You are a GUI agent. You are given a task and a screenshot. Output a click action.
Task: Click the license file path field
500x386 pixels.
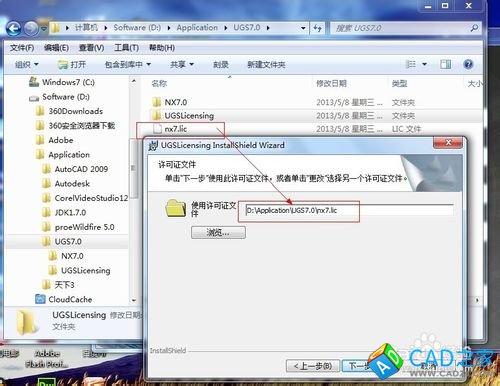[349, 211]
